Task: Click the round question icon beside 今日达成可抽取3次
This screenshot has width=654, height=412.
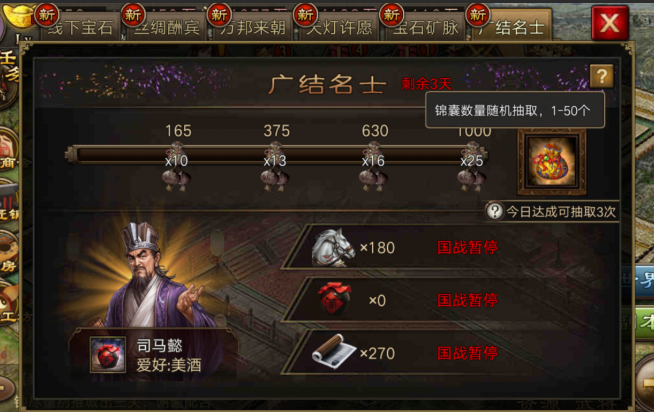Action: tap(495, 211)
